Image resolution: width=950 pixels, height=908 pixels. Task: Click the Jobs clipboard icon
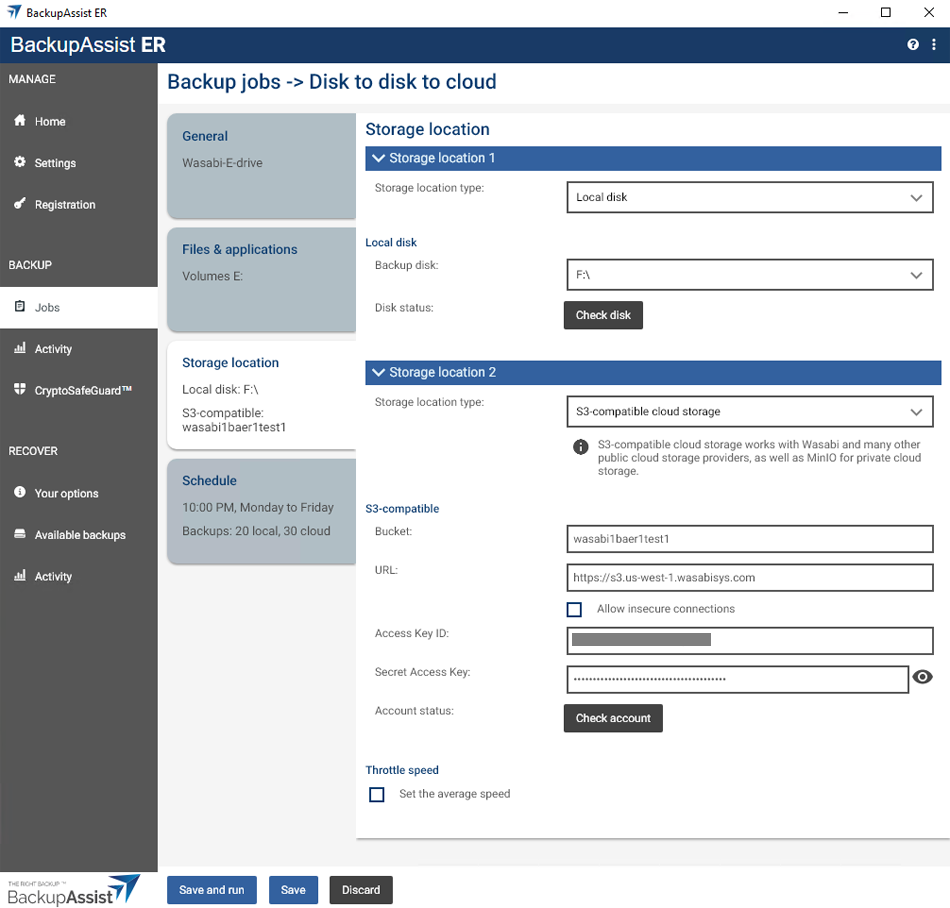click(20, 307)
